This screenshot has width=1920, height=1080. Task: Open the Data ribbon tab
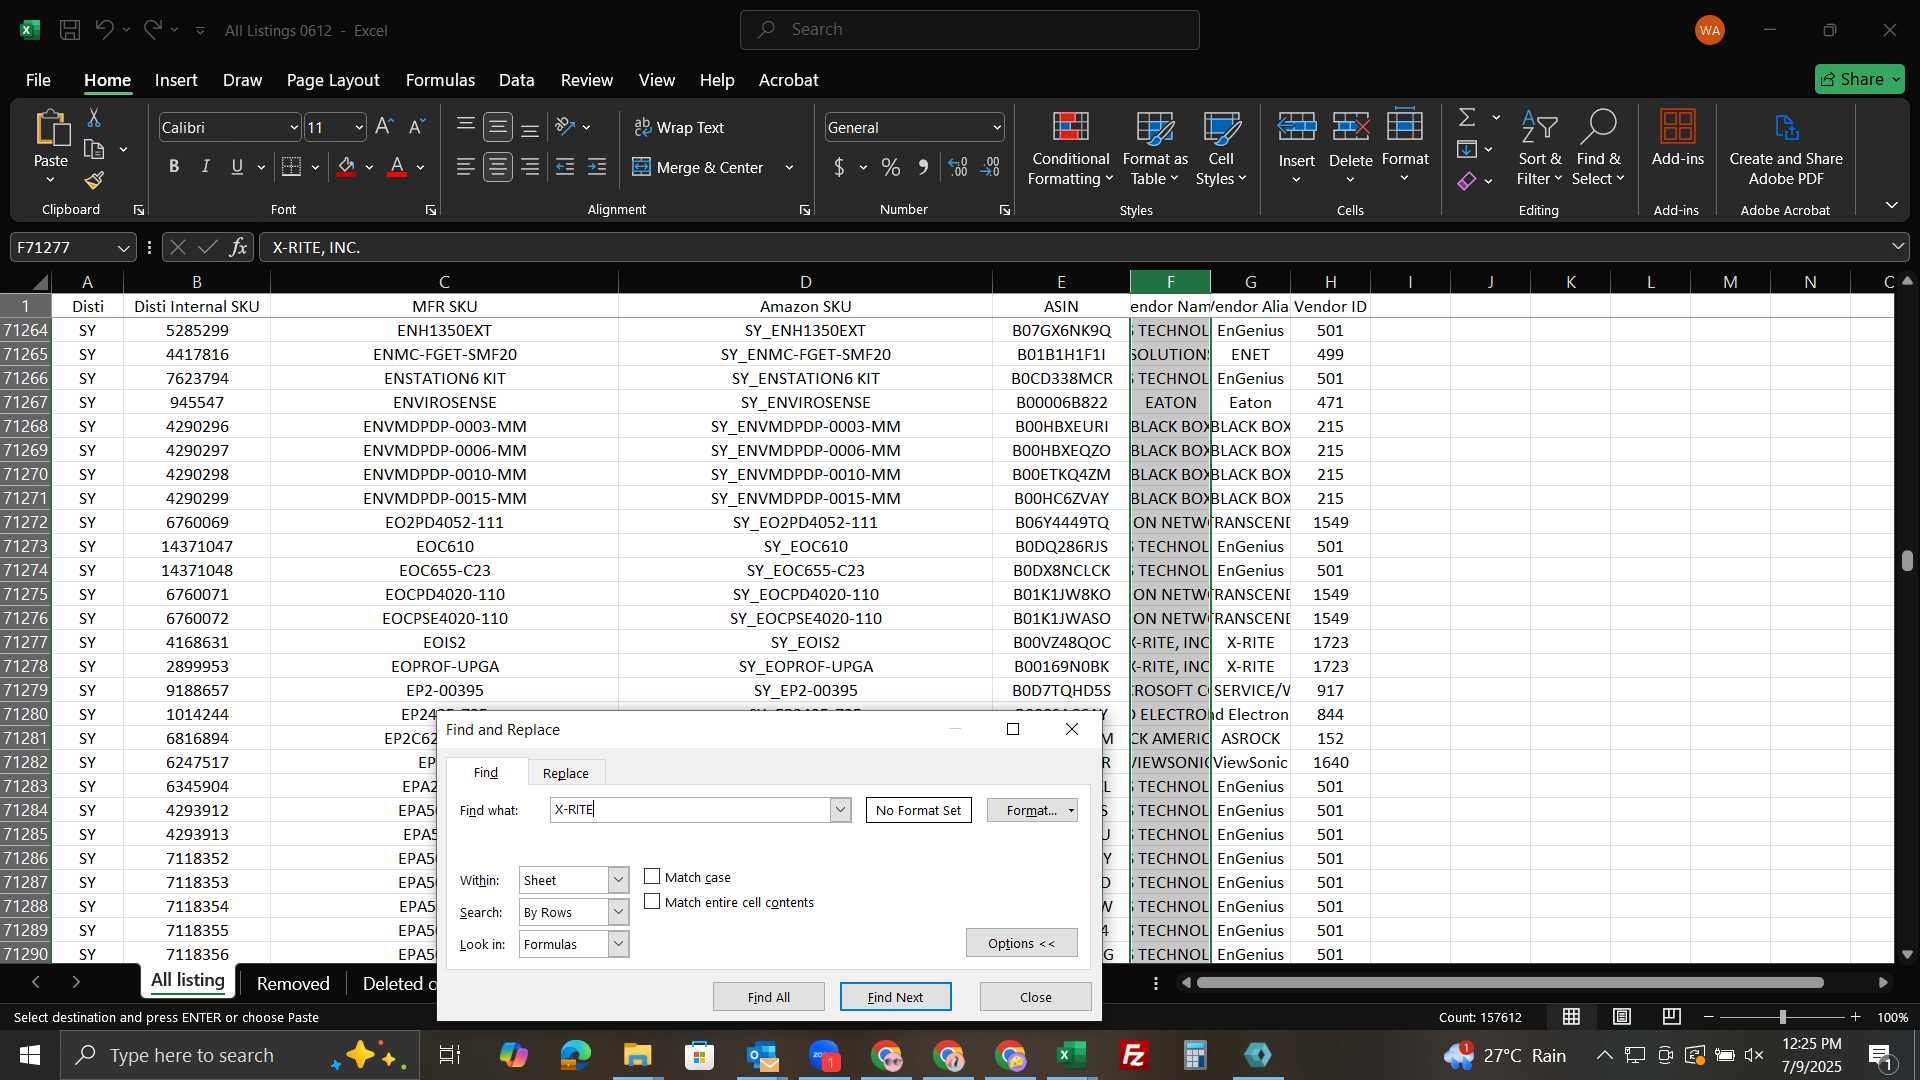point(516,80)
